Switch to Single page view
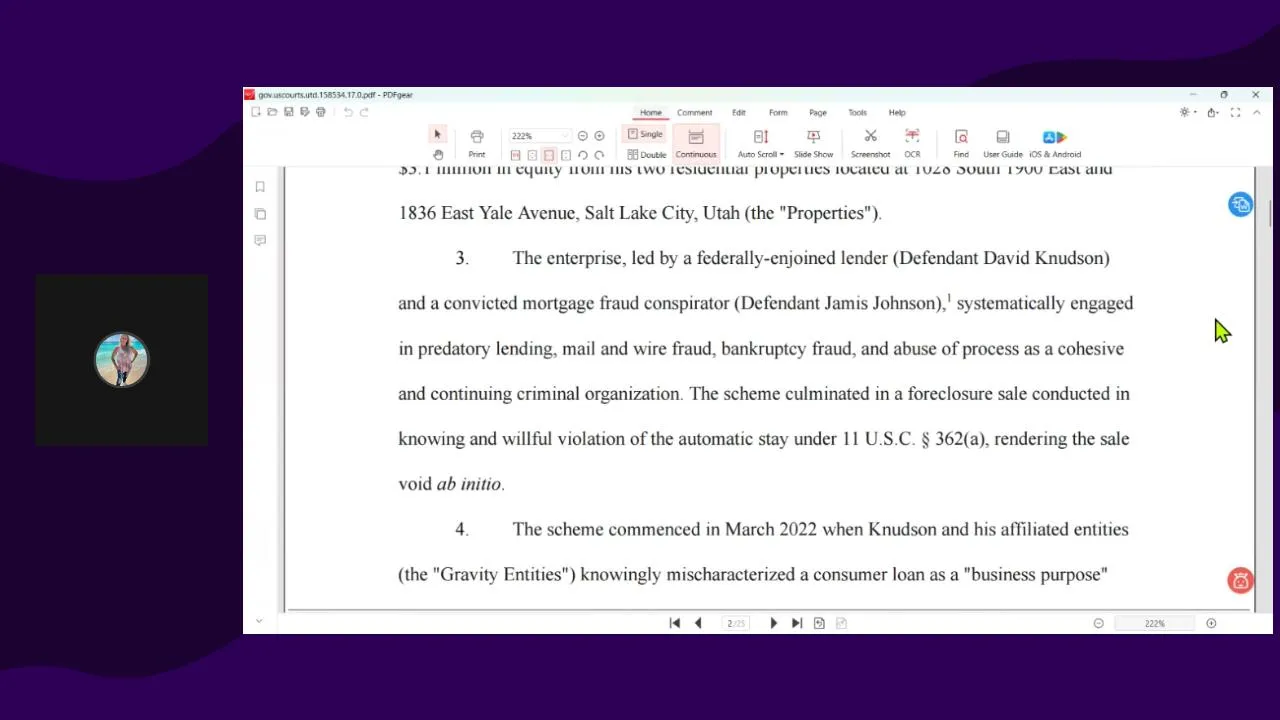Screen dimensions: 1280x720 pyautogui.click(x=645, y=134)
